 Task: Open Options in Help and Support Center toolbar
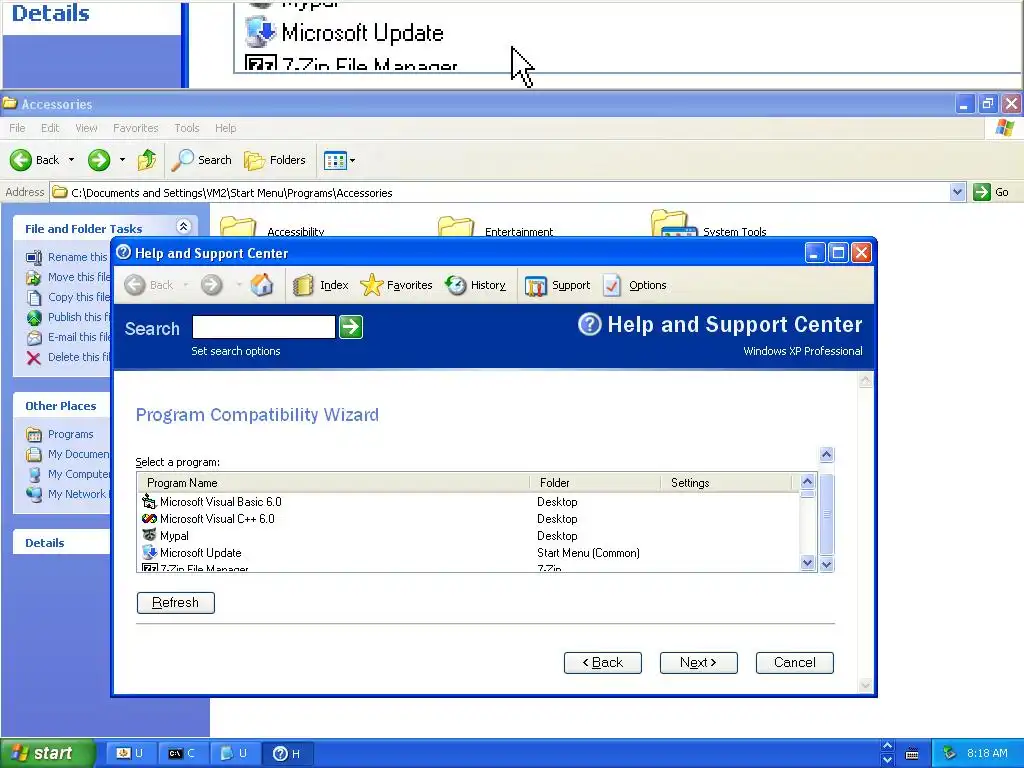click(634, 285)
